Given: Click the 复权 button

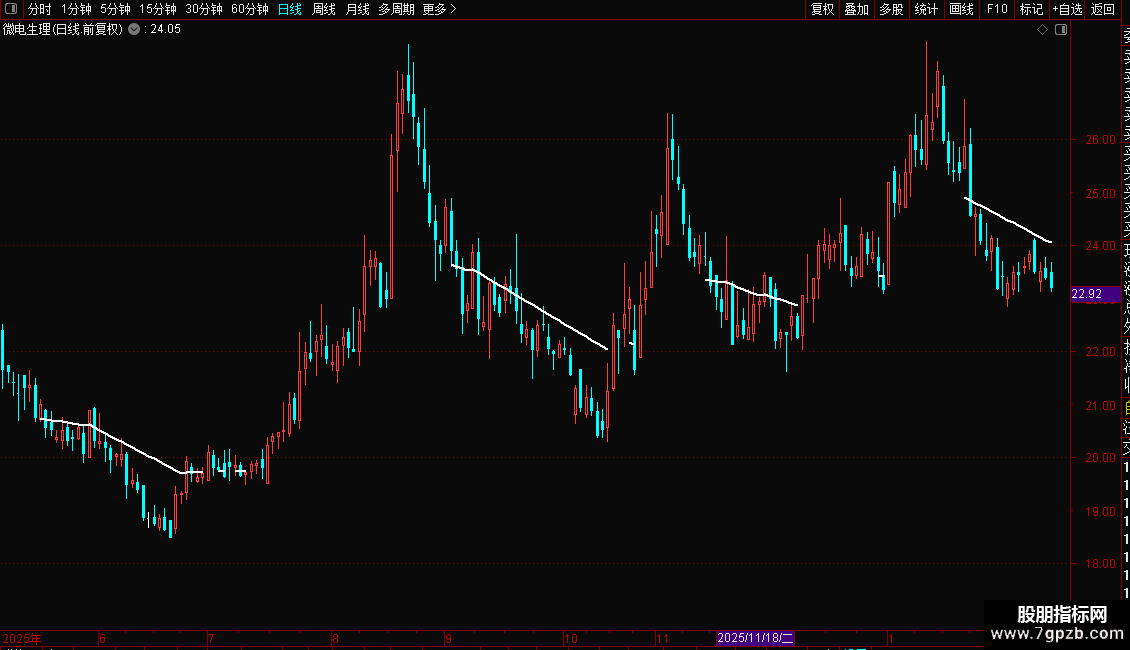Looking at the screenshot, I should [822, 9].
